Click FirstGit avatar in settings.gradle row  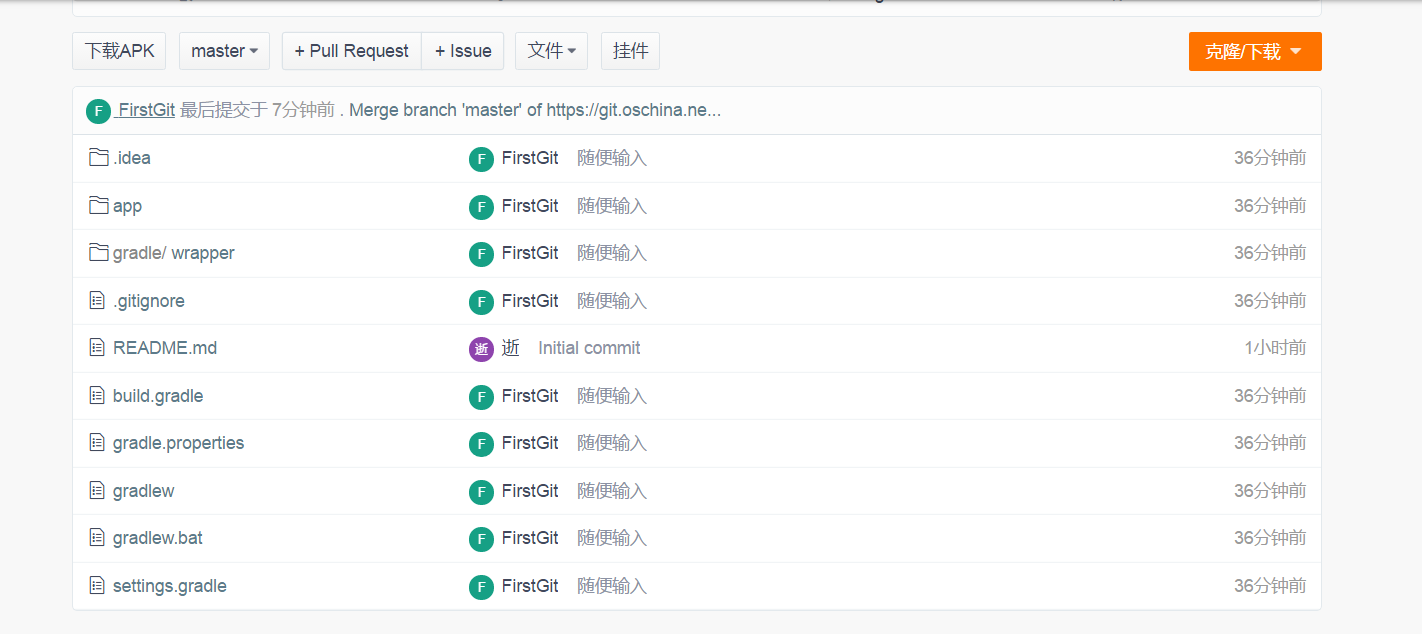481,587
